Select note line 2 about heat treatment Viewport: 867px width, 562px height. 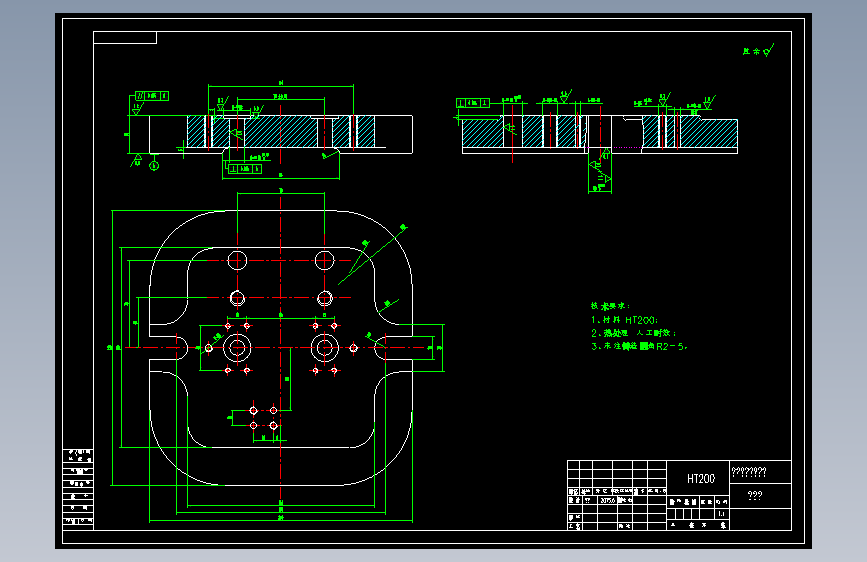pos(634,333)
